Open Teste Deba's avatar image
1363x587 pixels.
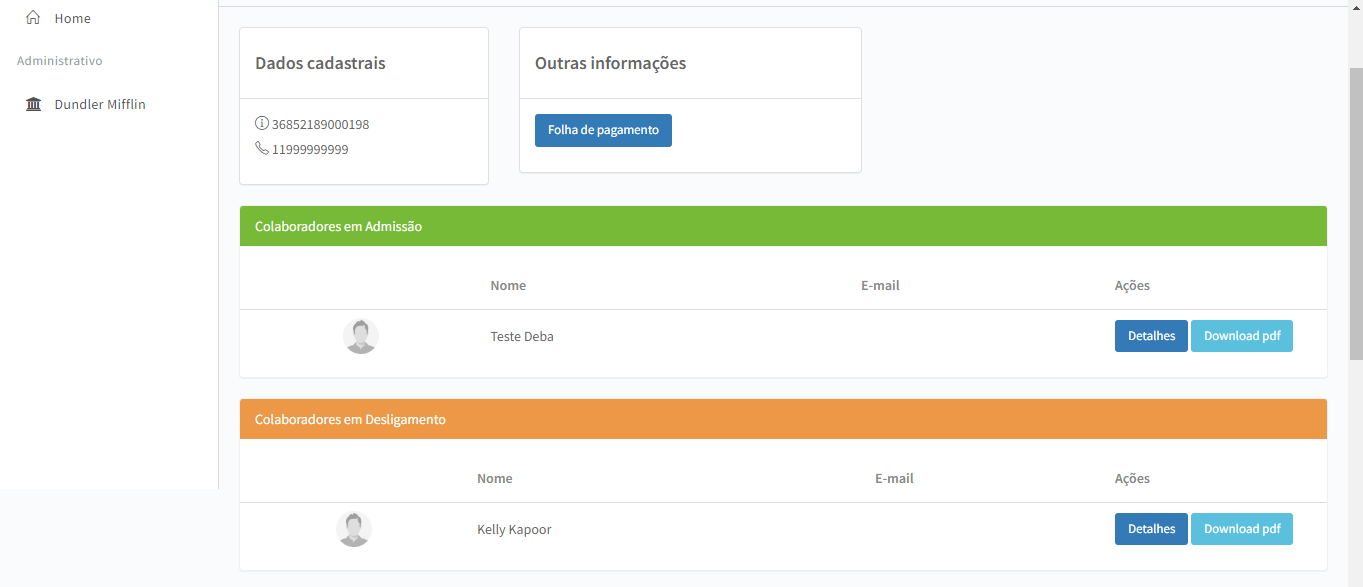tap(361, 336)
